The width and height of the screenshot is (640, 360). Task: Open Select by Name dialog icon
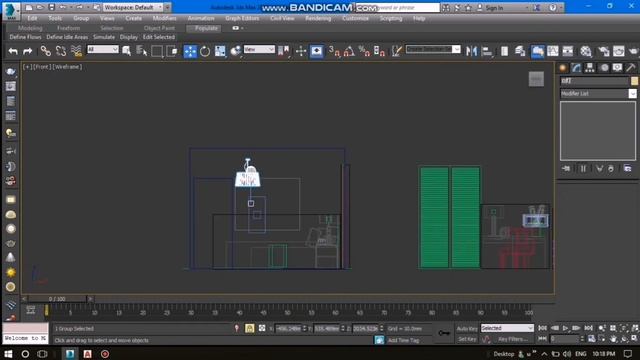[142, 51]
